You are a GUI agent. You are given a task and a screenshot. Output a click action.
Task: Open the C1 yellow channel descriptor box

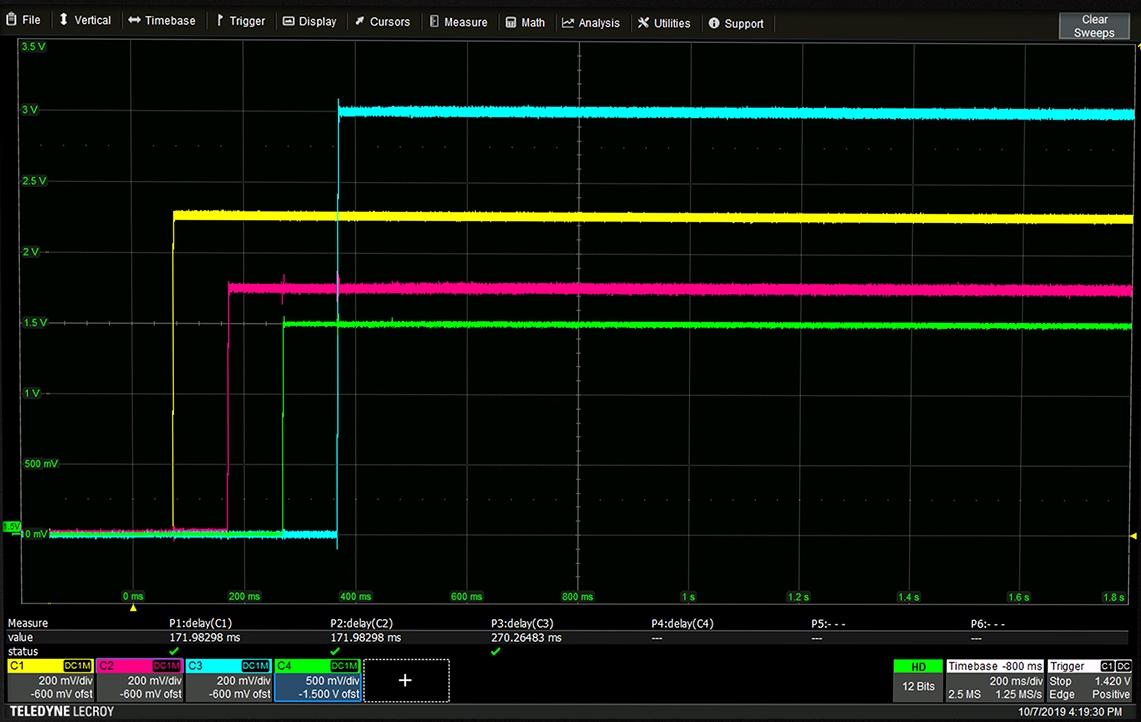pyautogui.click(x=50, y=680)
